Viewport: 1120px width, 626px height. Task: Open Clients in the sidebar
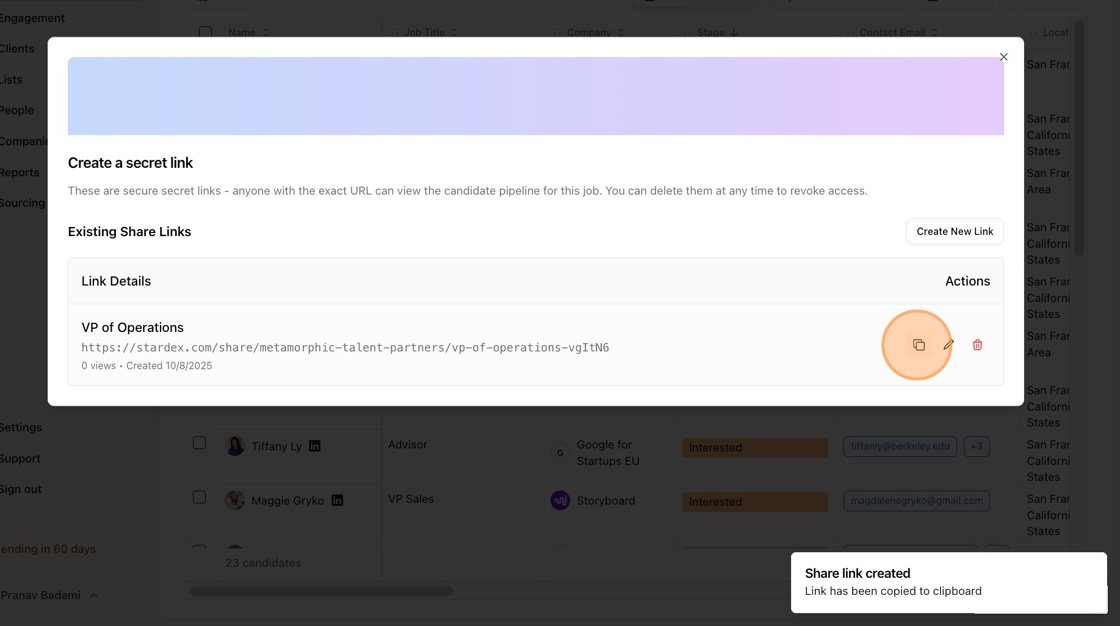pos(17,49)
